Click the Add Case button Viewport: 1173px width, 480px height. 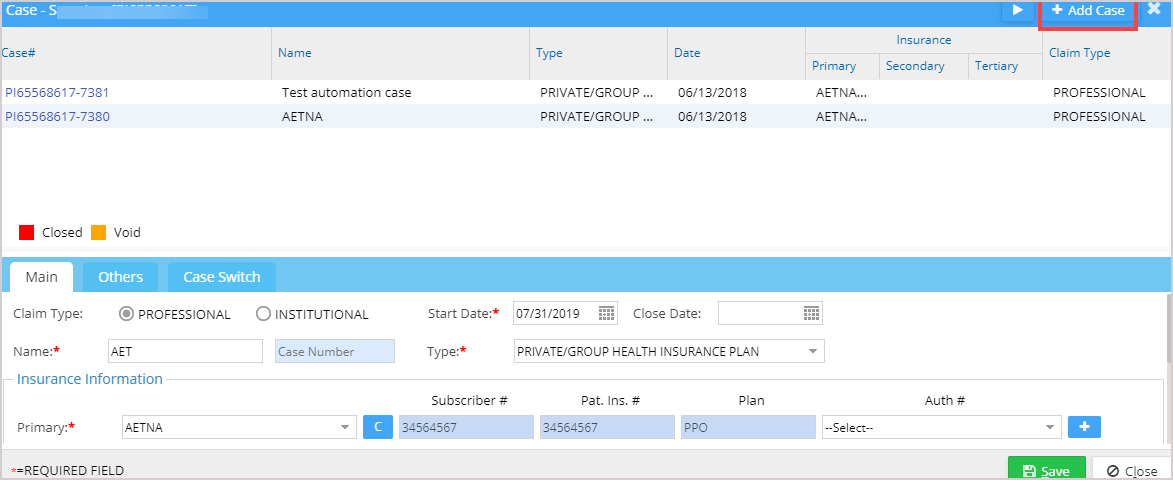point(1088,11)
